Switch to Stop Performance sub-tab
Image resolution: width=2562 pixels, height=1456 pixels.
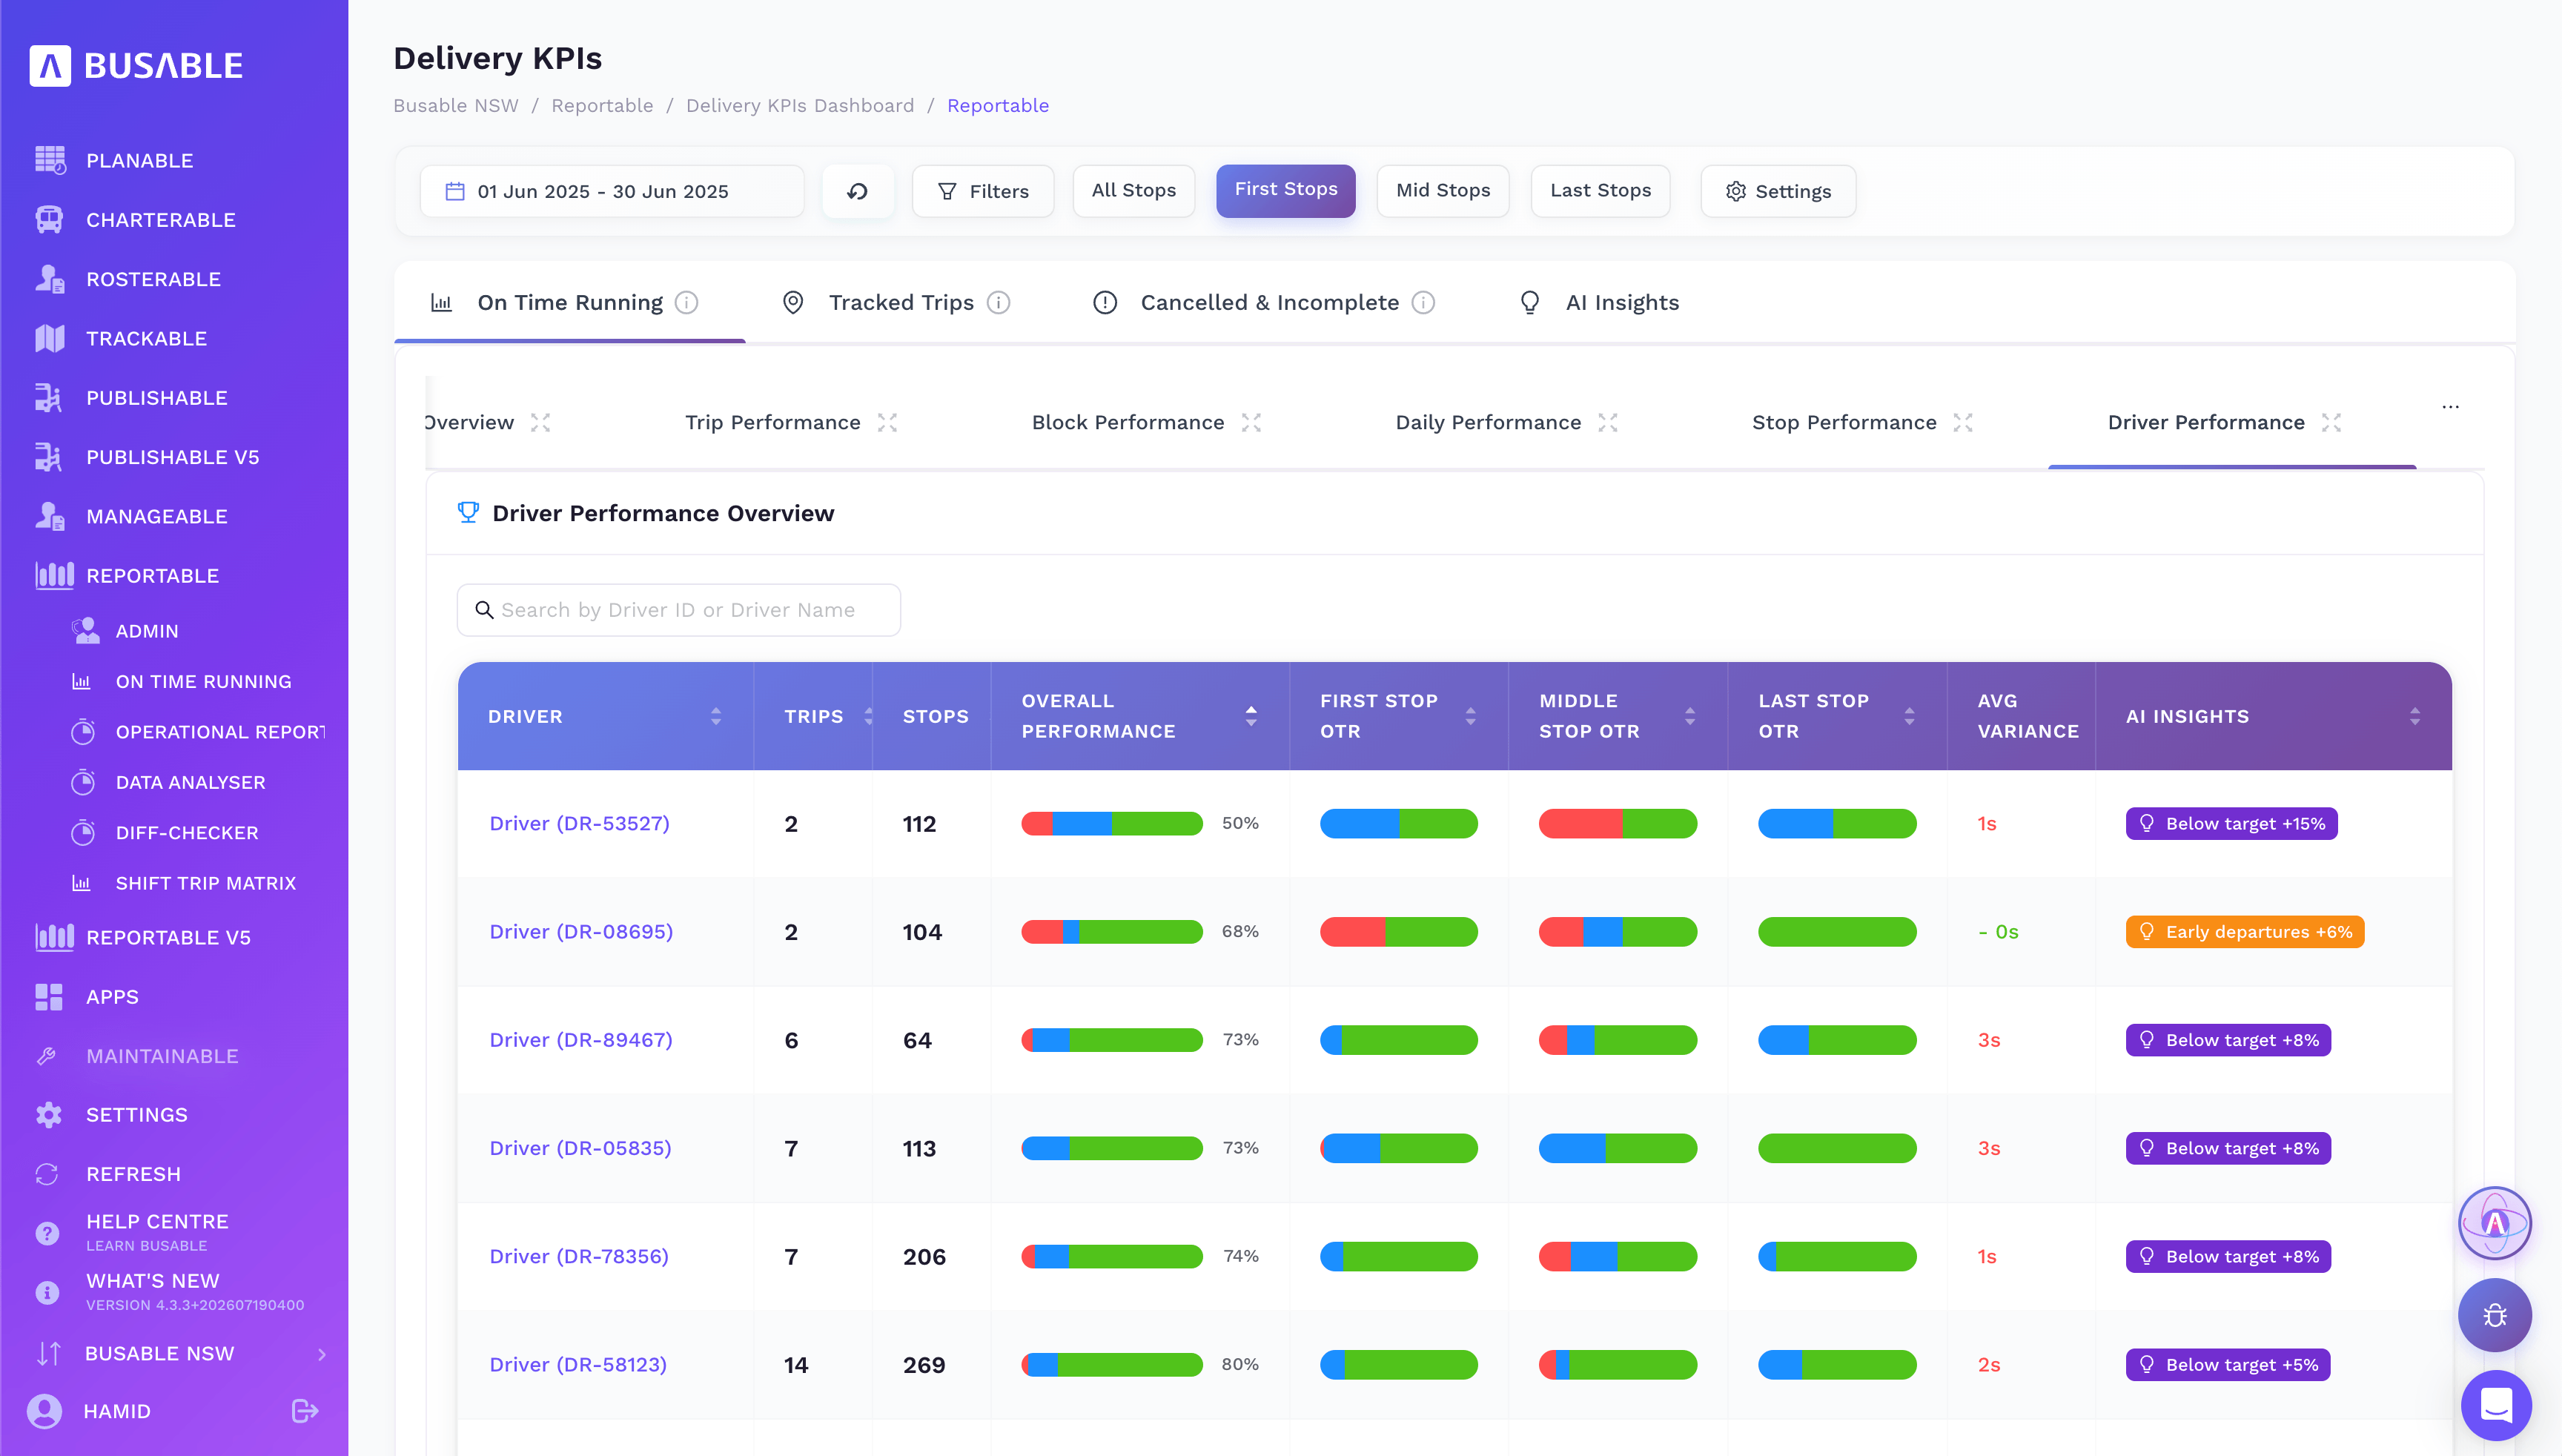pos(1844,422)
